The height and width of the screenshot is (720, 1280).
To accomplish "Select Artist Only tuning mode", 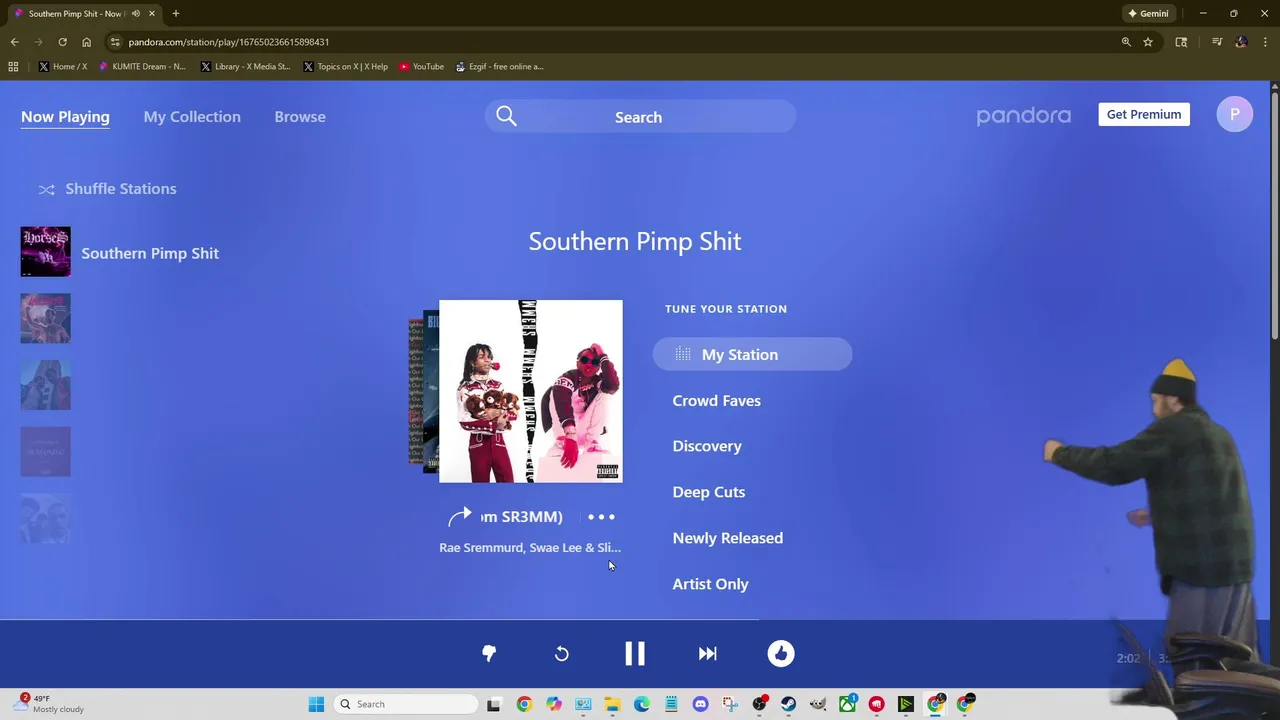I will [x=710, y=584].
